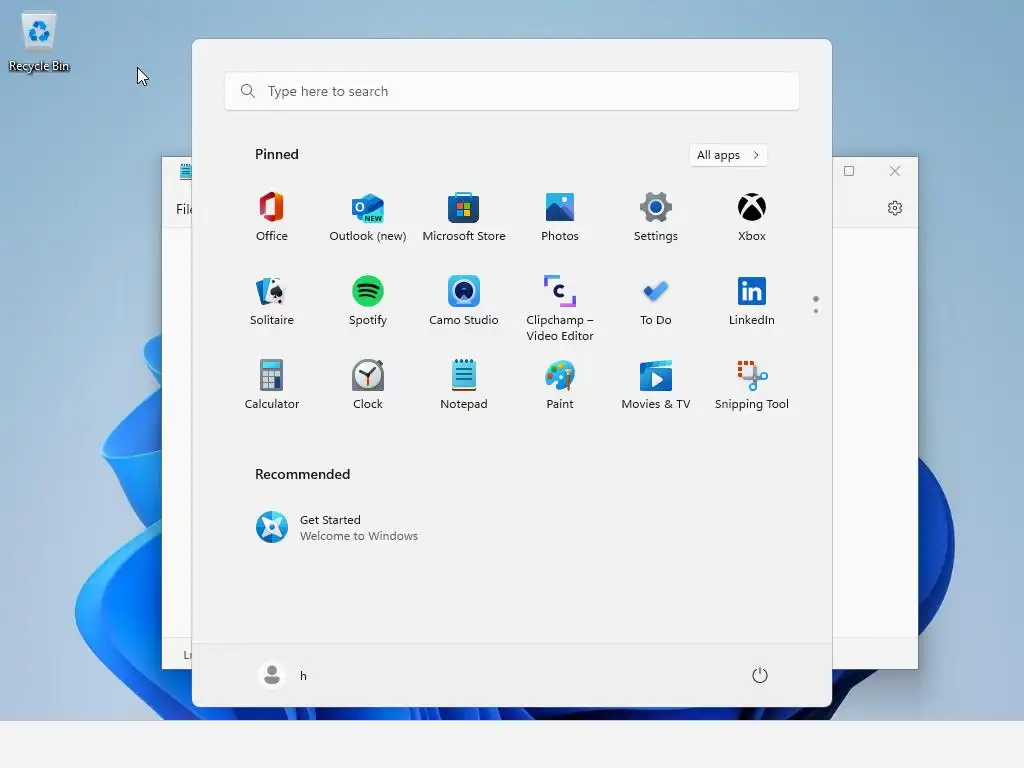Screen dimensions: 1024x768
Task: Open Get Started welcome app
Action: tap(336, 527)
